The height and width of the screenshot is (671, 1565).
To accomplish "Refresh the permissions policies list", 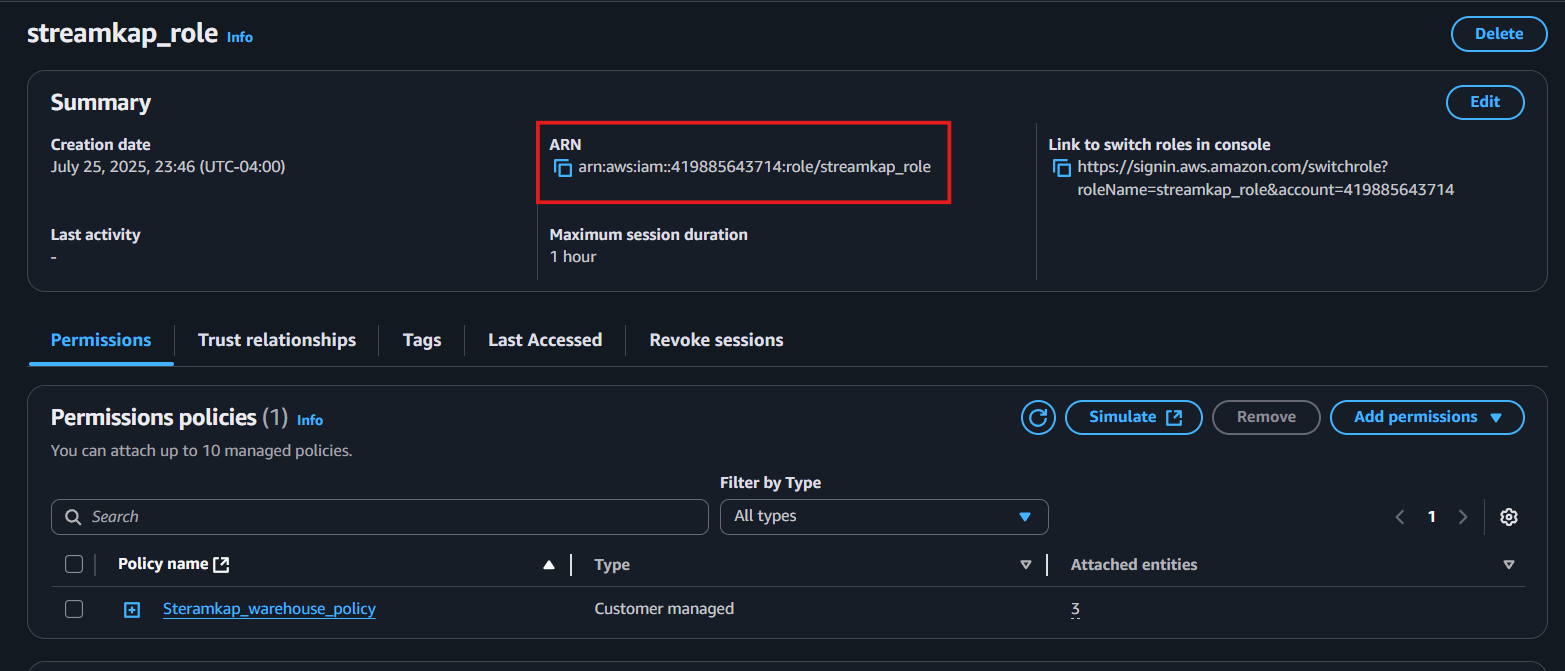I will 1038,417.
